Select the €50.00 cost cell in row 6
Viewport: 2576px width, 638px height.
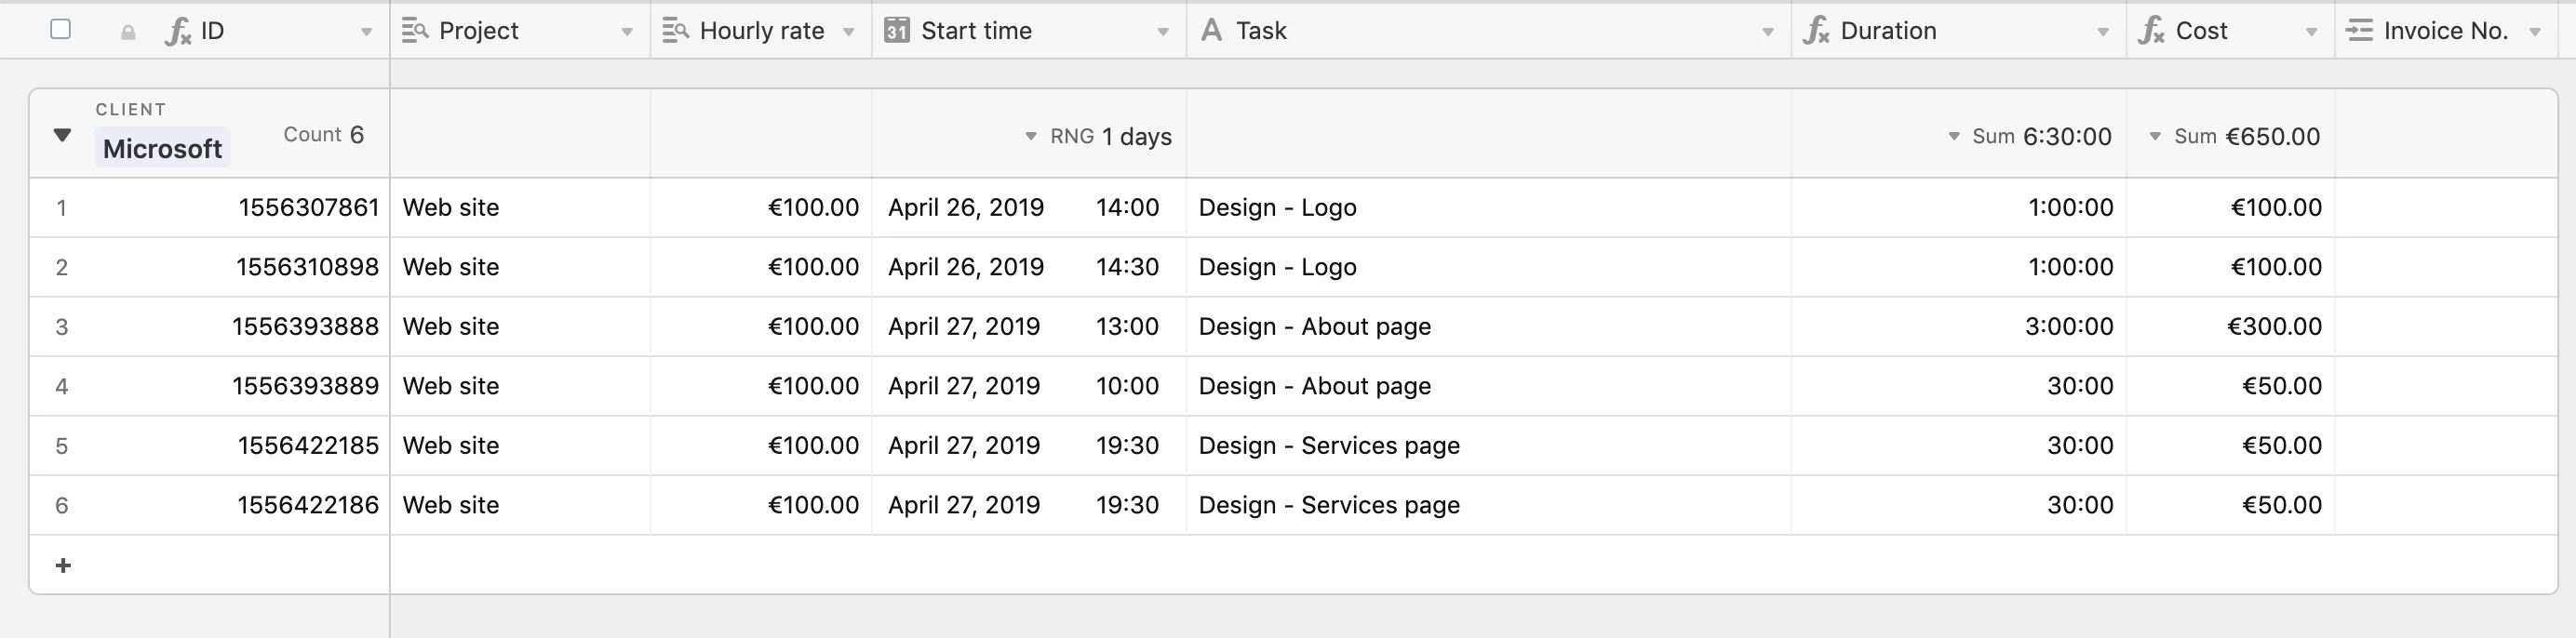click(2230, 505)
